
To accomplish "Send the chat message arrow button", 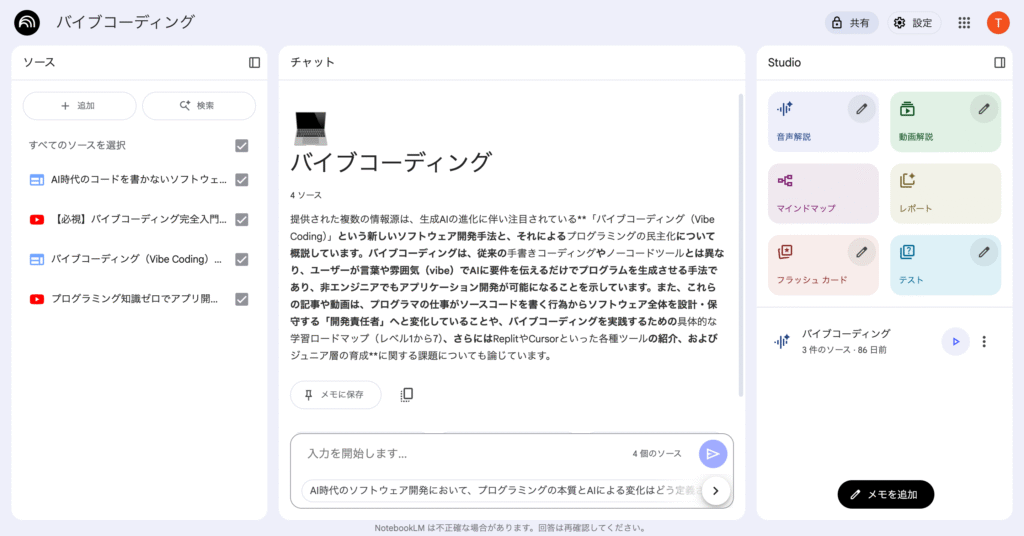I will tap(712, 453).
